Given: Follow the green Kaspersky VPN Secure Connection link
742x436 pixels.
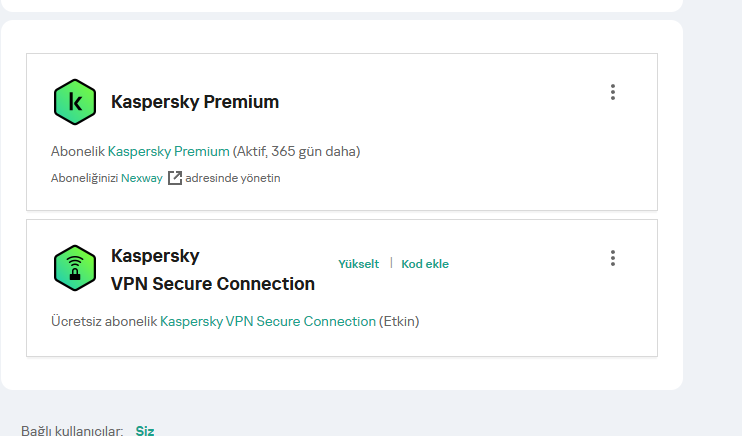Looking at the screenshot, I should pos(268,322).
